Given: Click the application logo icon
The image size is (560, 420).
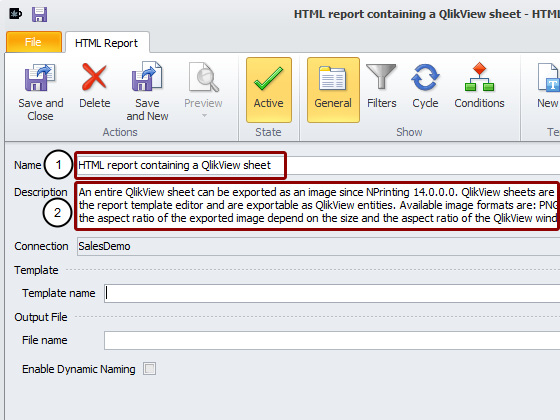Looking at the screenshot, I should (15, 14).
